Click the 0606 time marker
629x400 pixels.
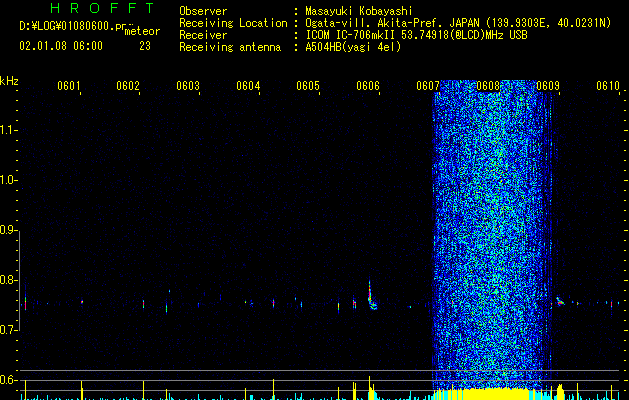pyautogui.click(x=368, y=86)
